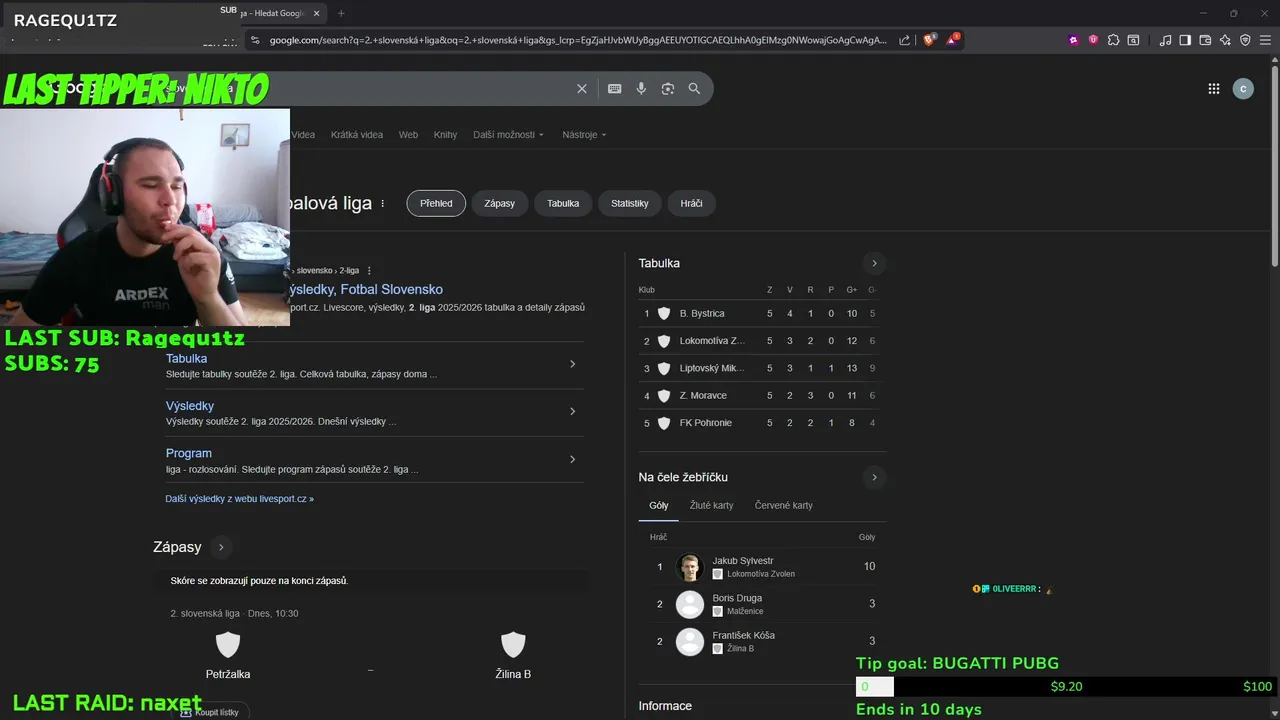Switch to 'Góly' leaderboard tab
The height and width of the screenshot is (720, 1280).
(x=658, y=505)
